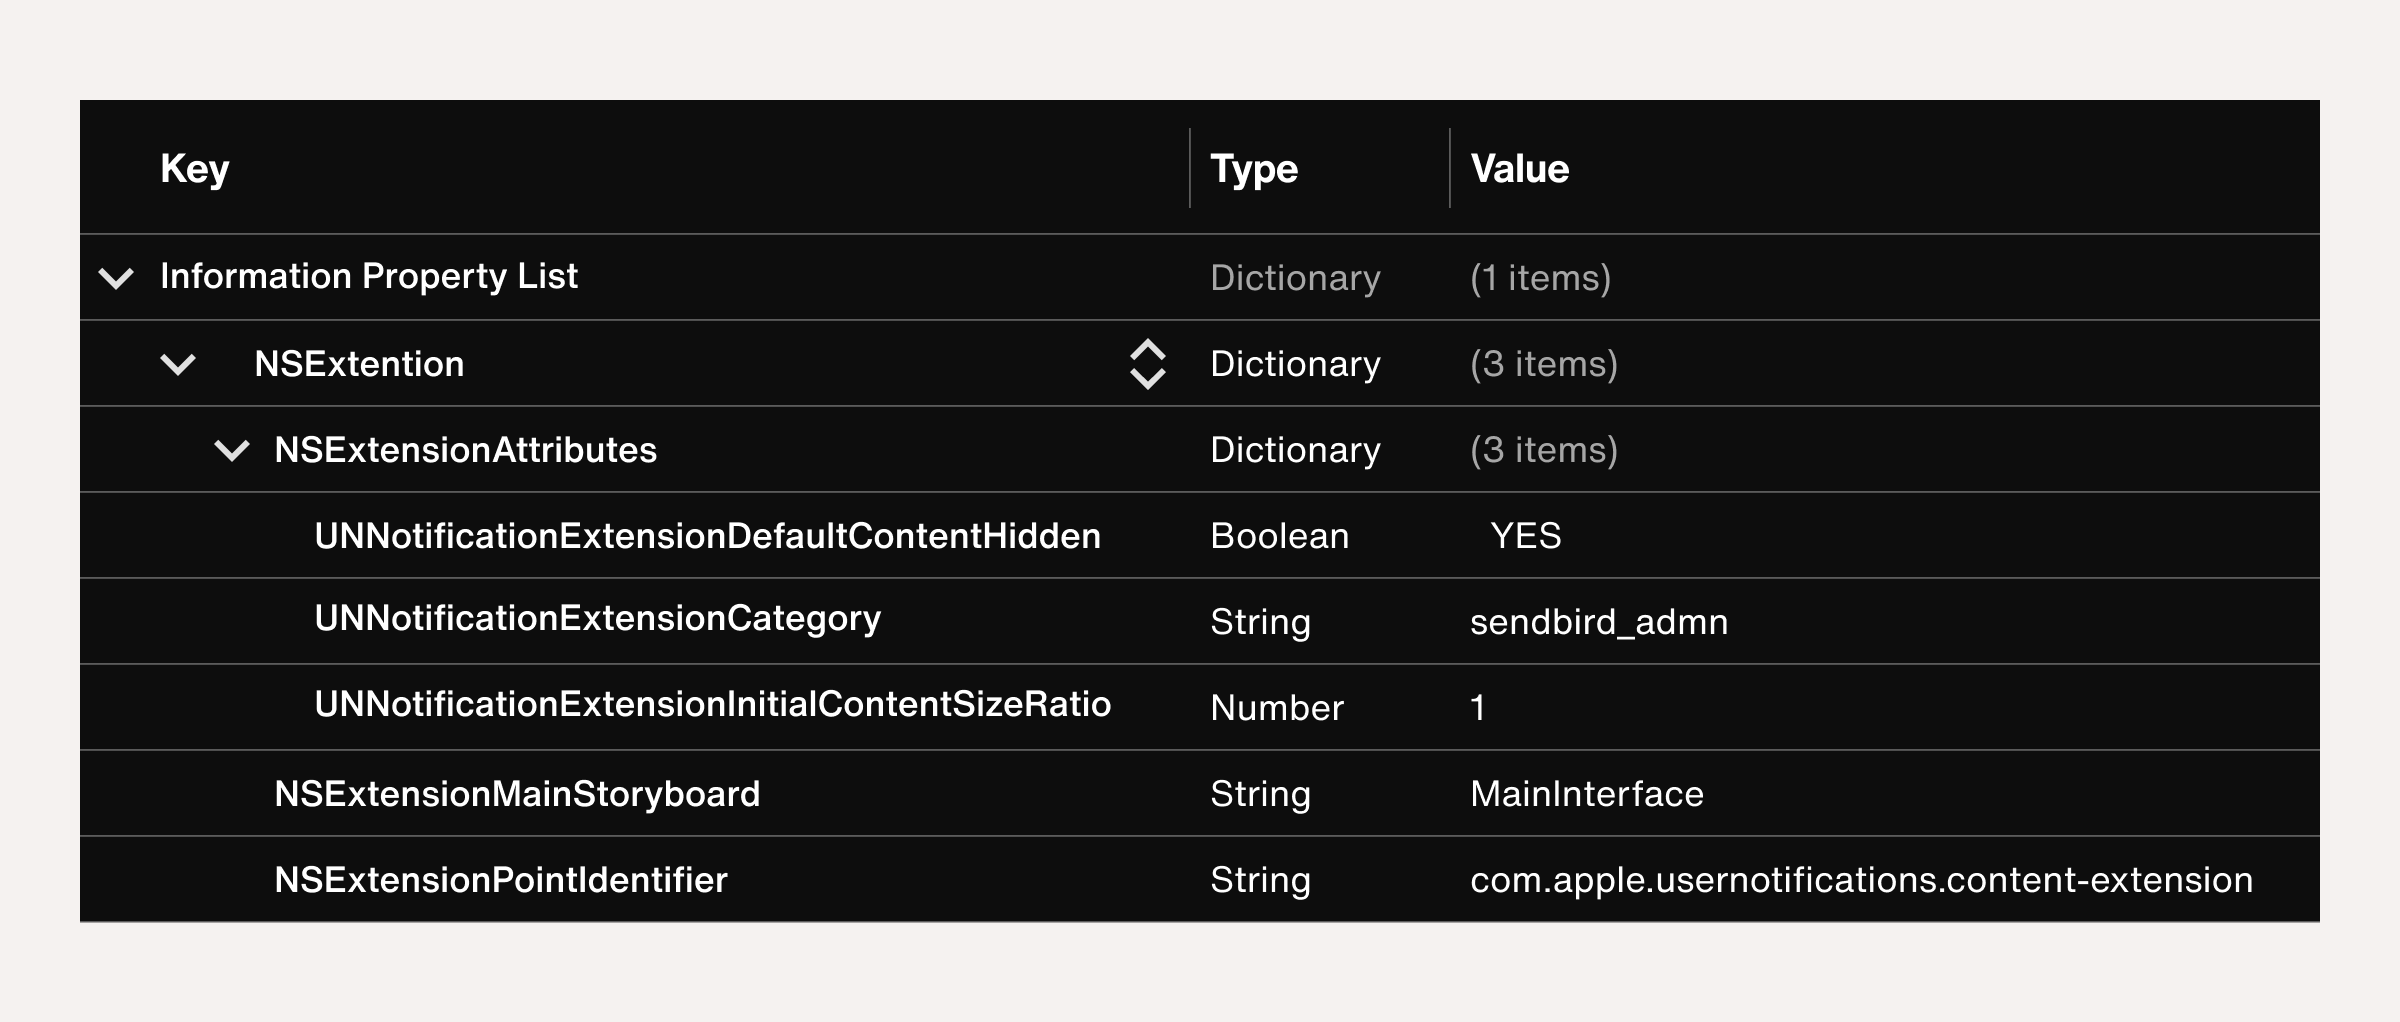
Task: Select the NSExtensionPointIdentifier key
Action: coord(500,879)
